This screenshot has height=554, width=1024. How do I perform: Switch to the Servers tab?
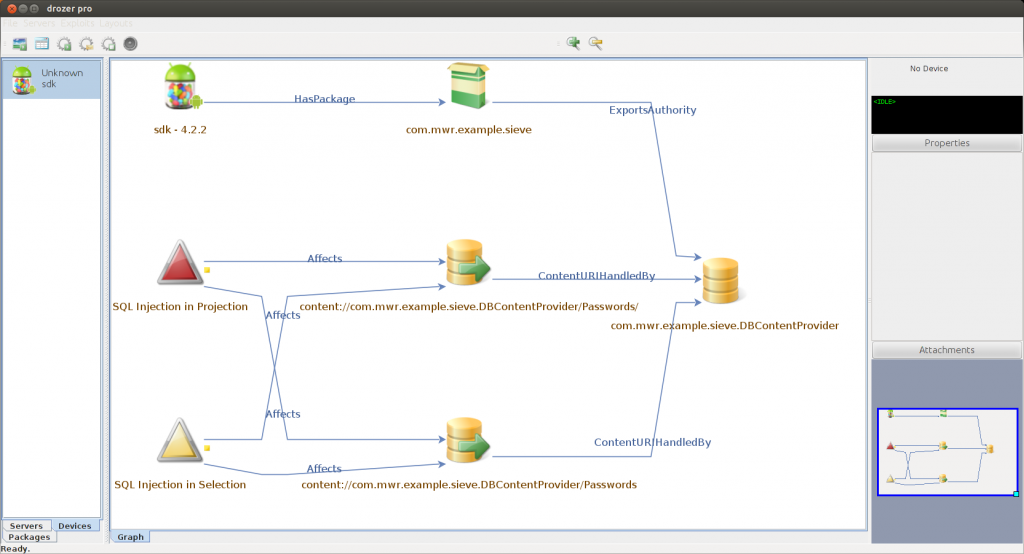[x=26, y=526]
